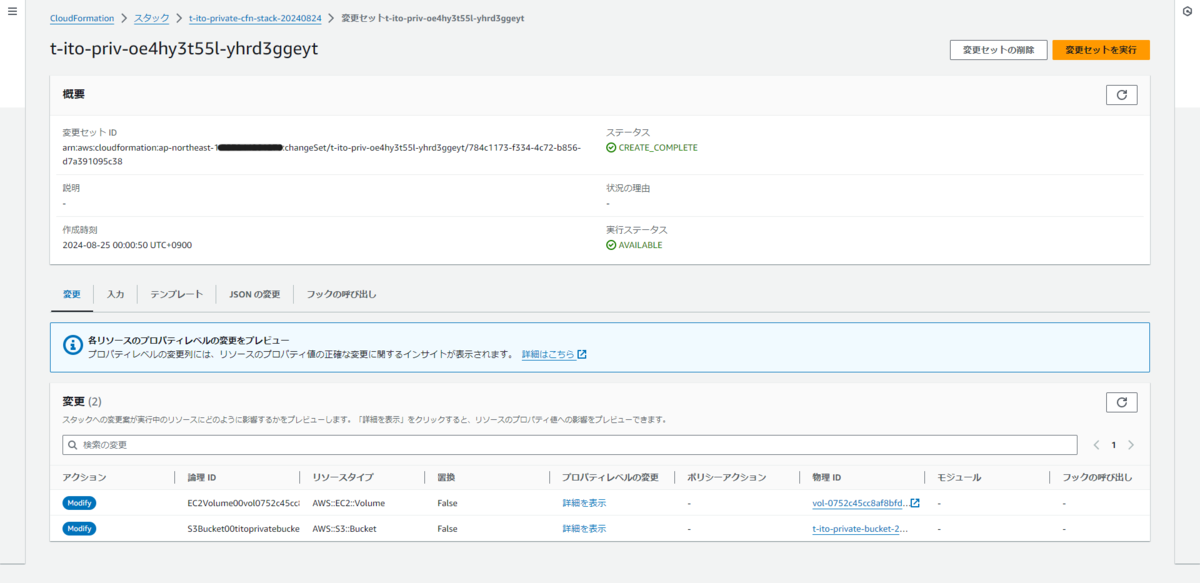Focus the 検索の変更 search field

pyautogui.click(x=570, y=444)
